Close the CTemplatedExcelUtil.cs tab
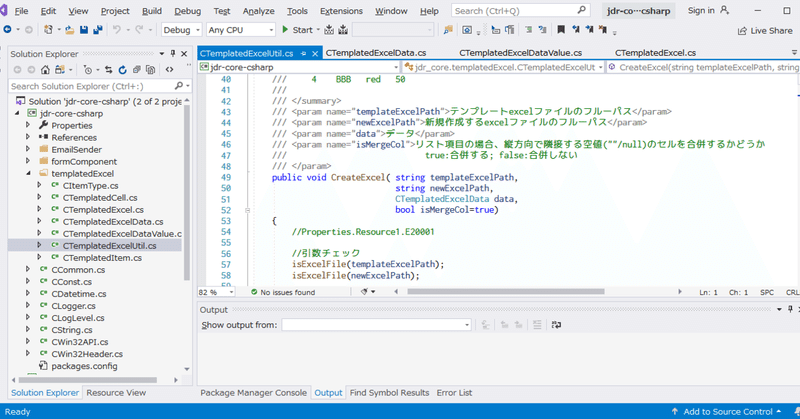This screenshot has height=419, width=800. point(315,53)
